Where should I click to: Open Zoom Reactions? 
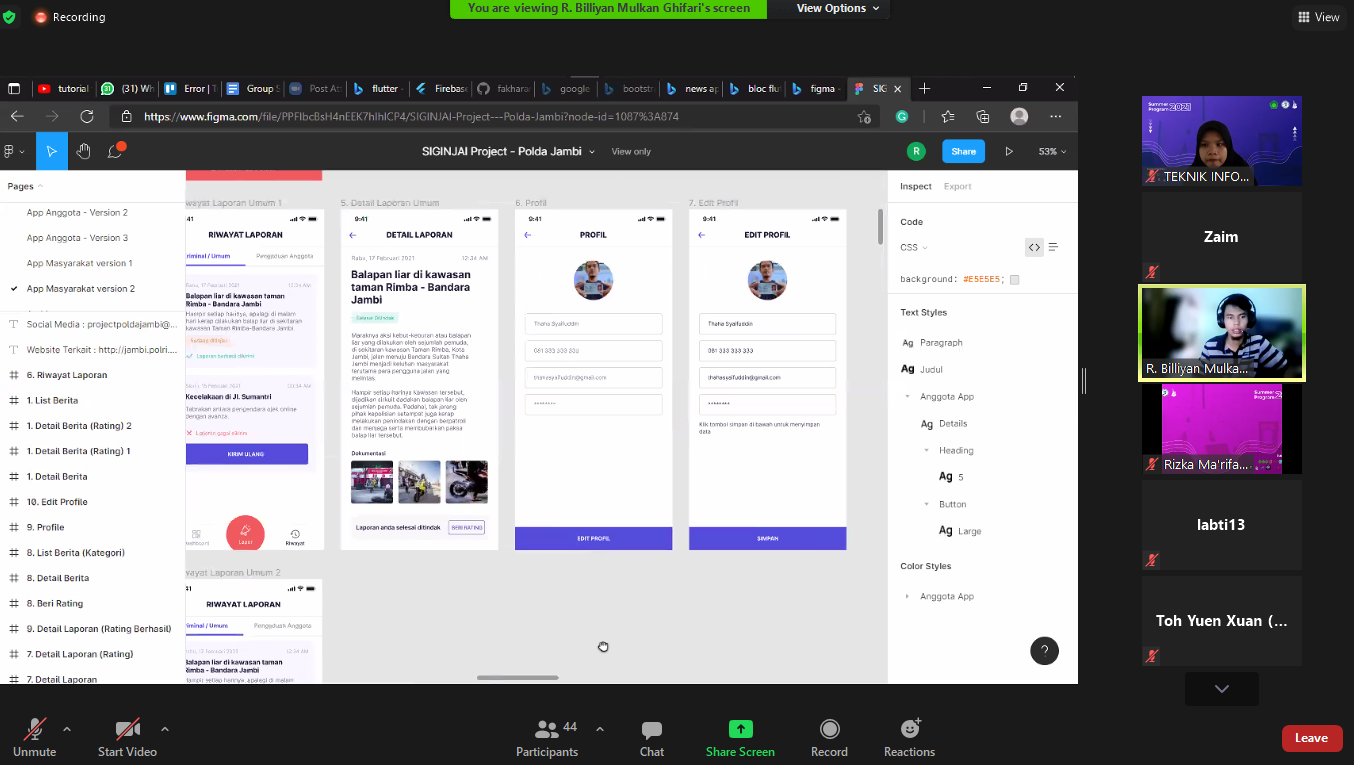click(x=909, y=738)
